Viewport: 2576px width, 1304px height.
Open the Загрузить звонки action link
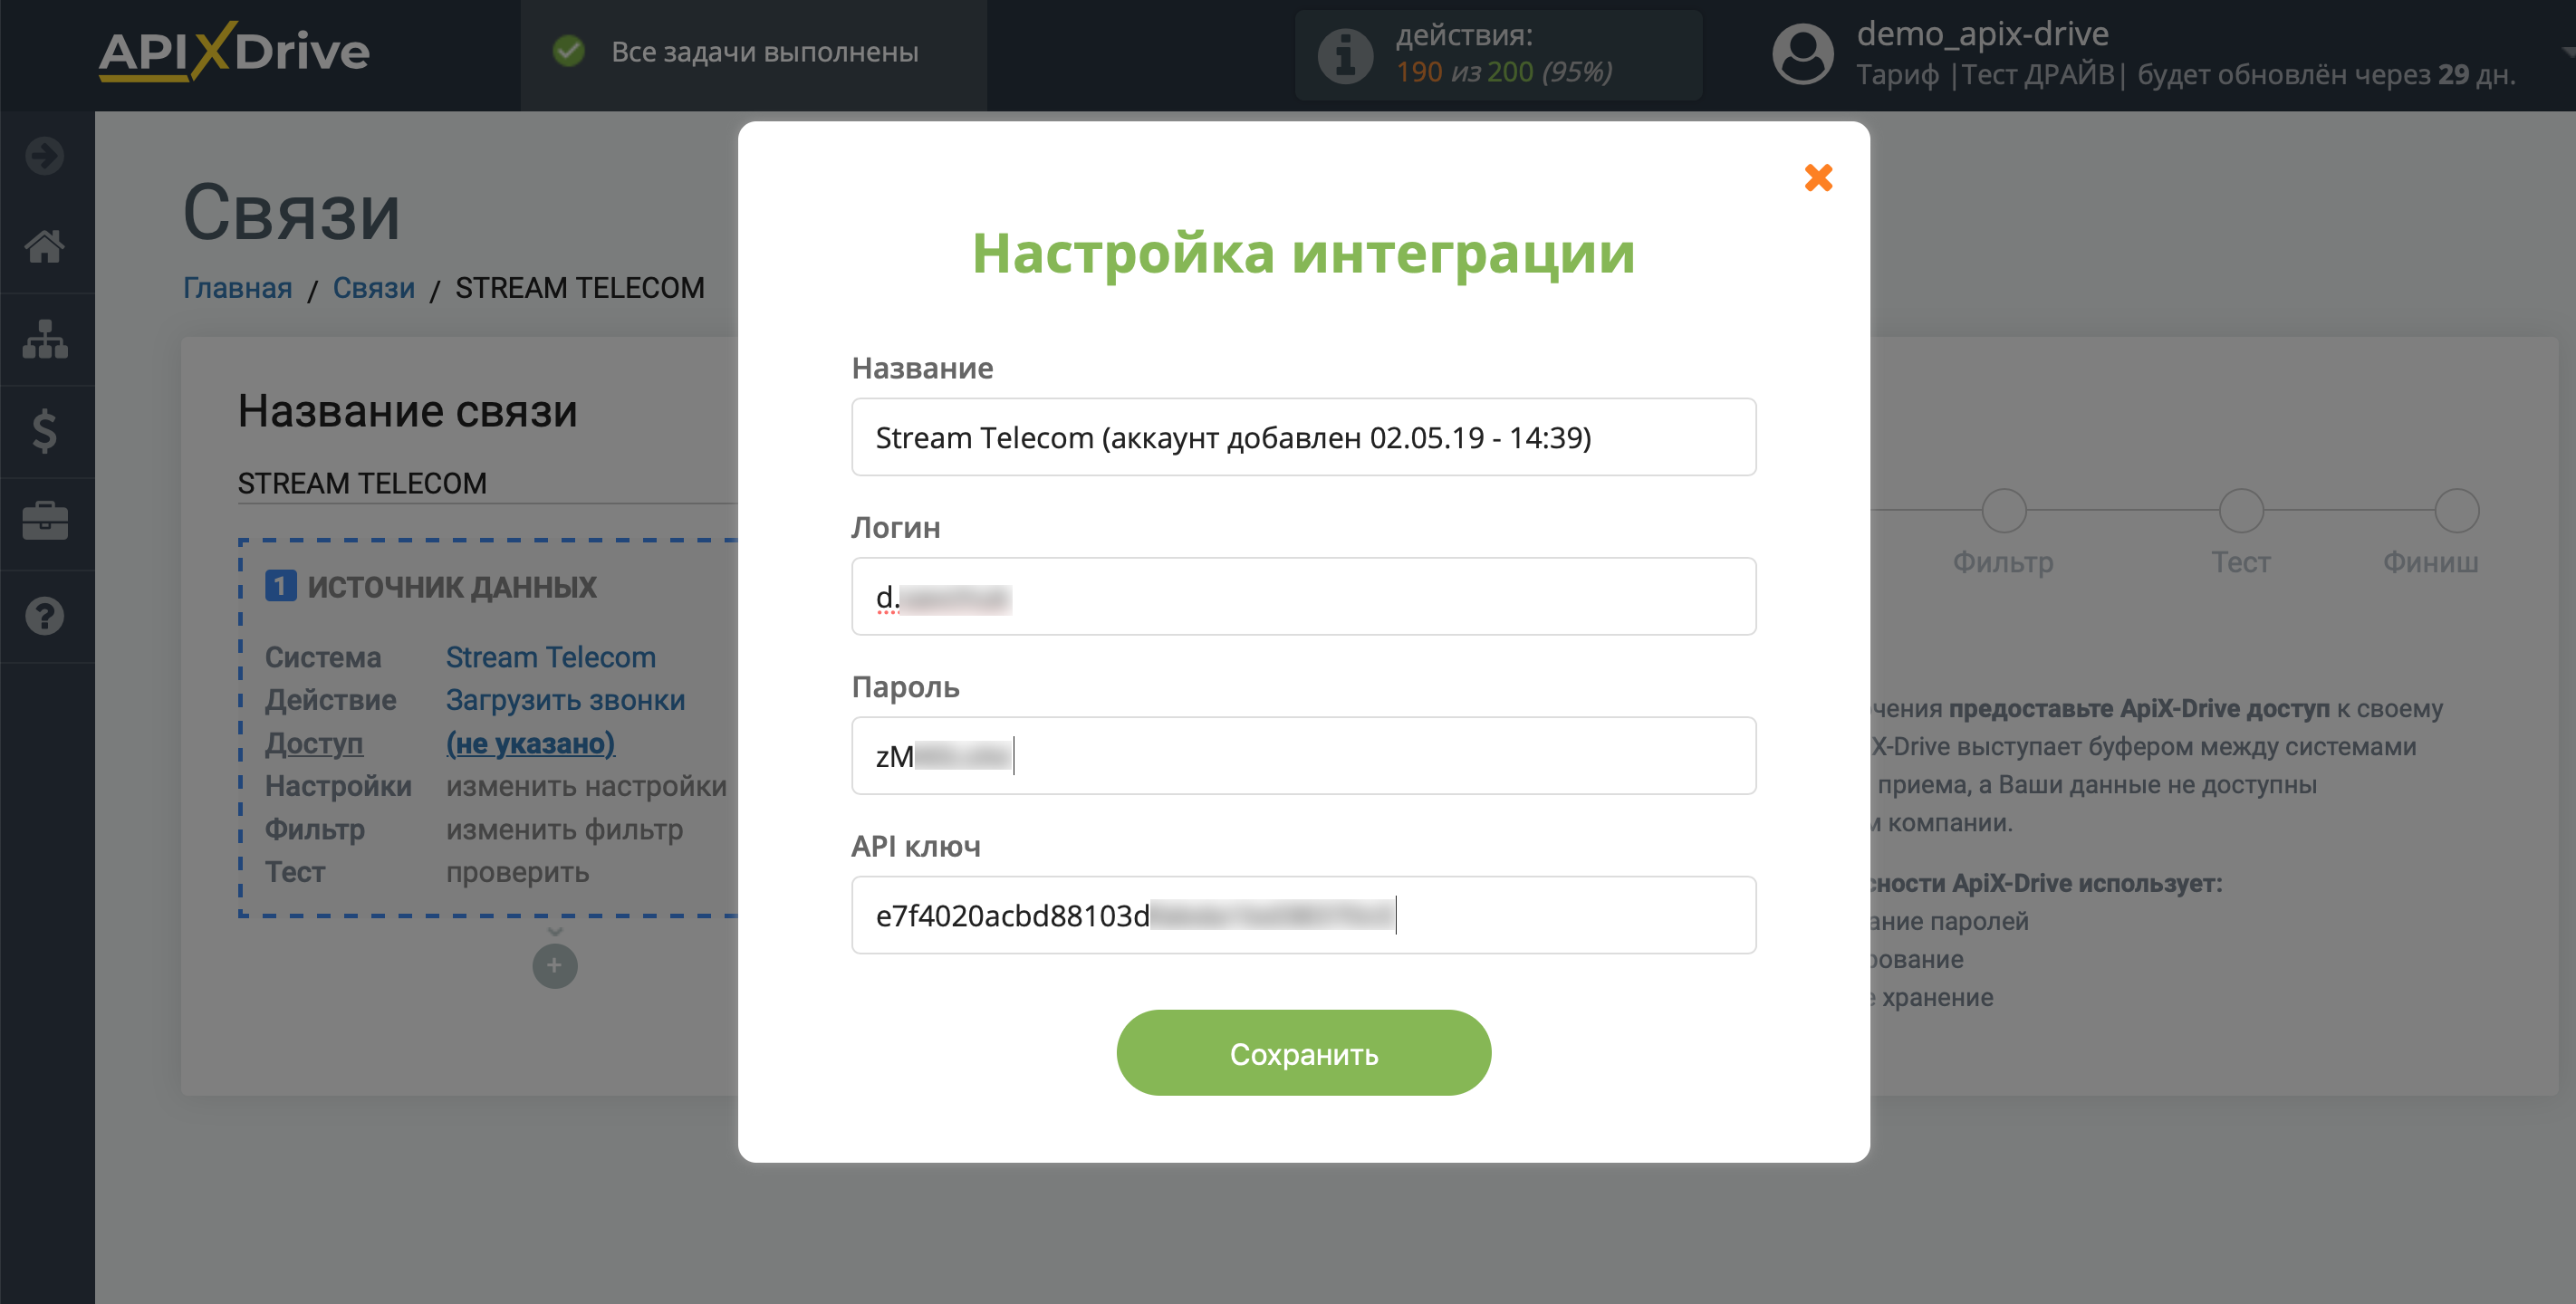point(565,700)
